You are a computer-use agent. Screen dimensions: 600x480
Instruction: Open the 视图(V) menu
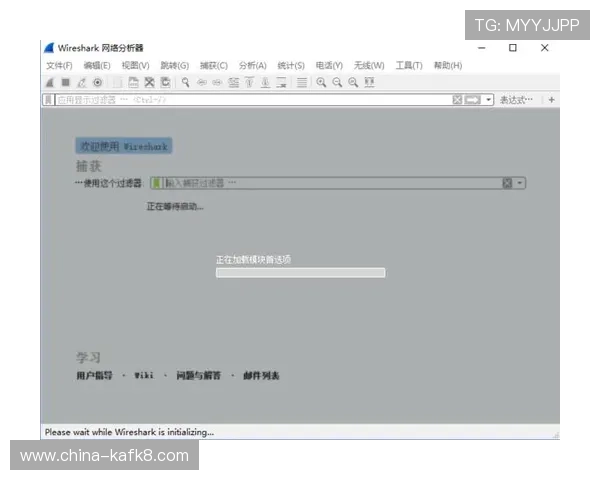click(x=135, y=65)
